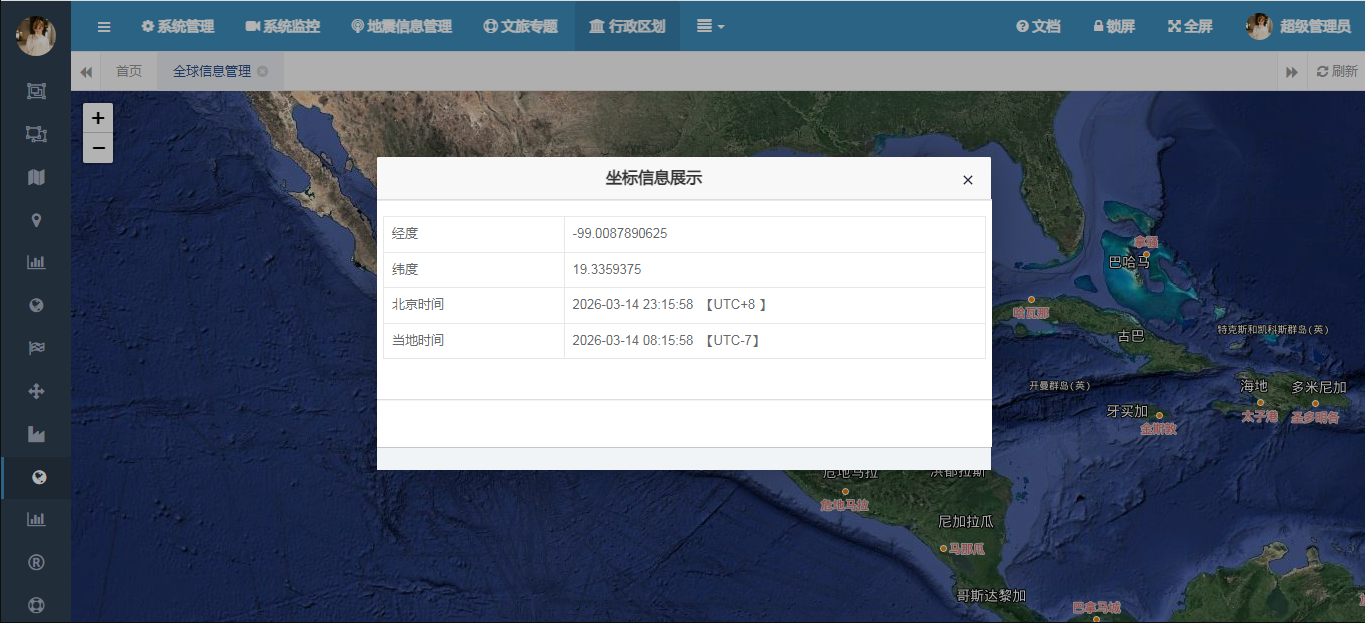Screen dimensions: 1365x623
Task: Click the 特克斯和凯科斯群岛 map label
Action: pyautogui.click(x=1274, y=330)
